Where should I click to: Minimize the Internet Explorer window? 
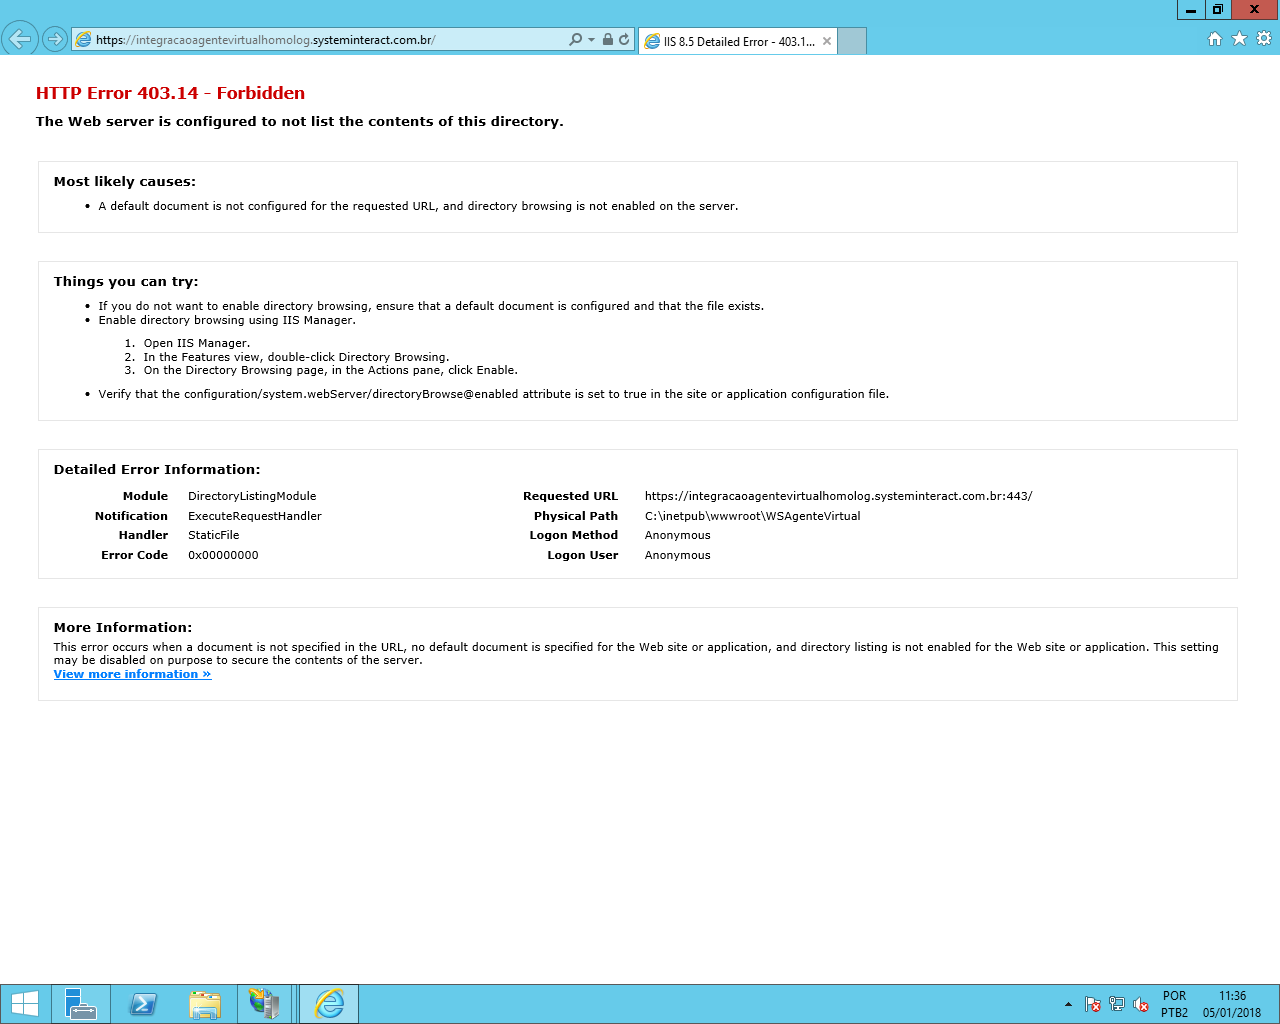(x=1190, y=10)
